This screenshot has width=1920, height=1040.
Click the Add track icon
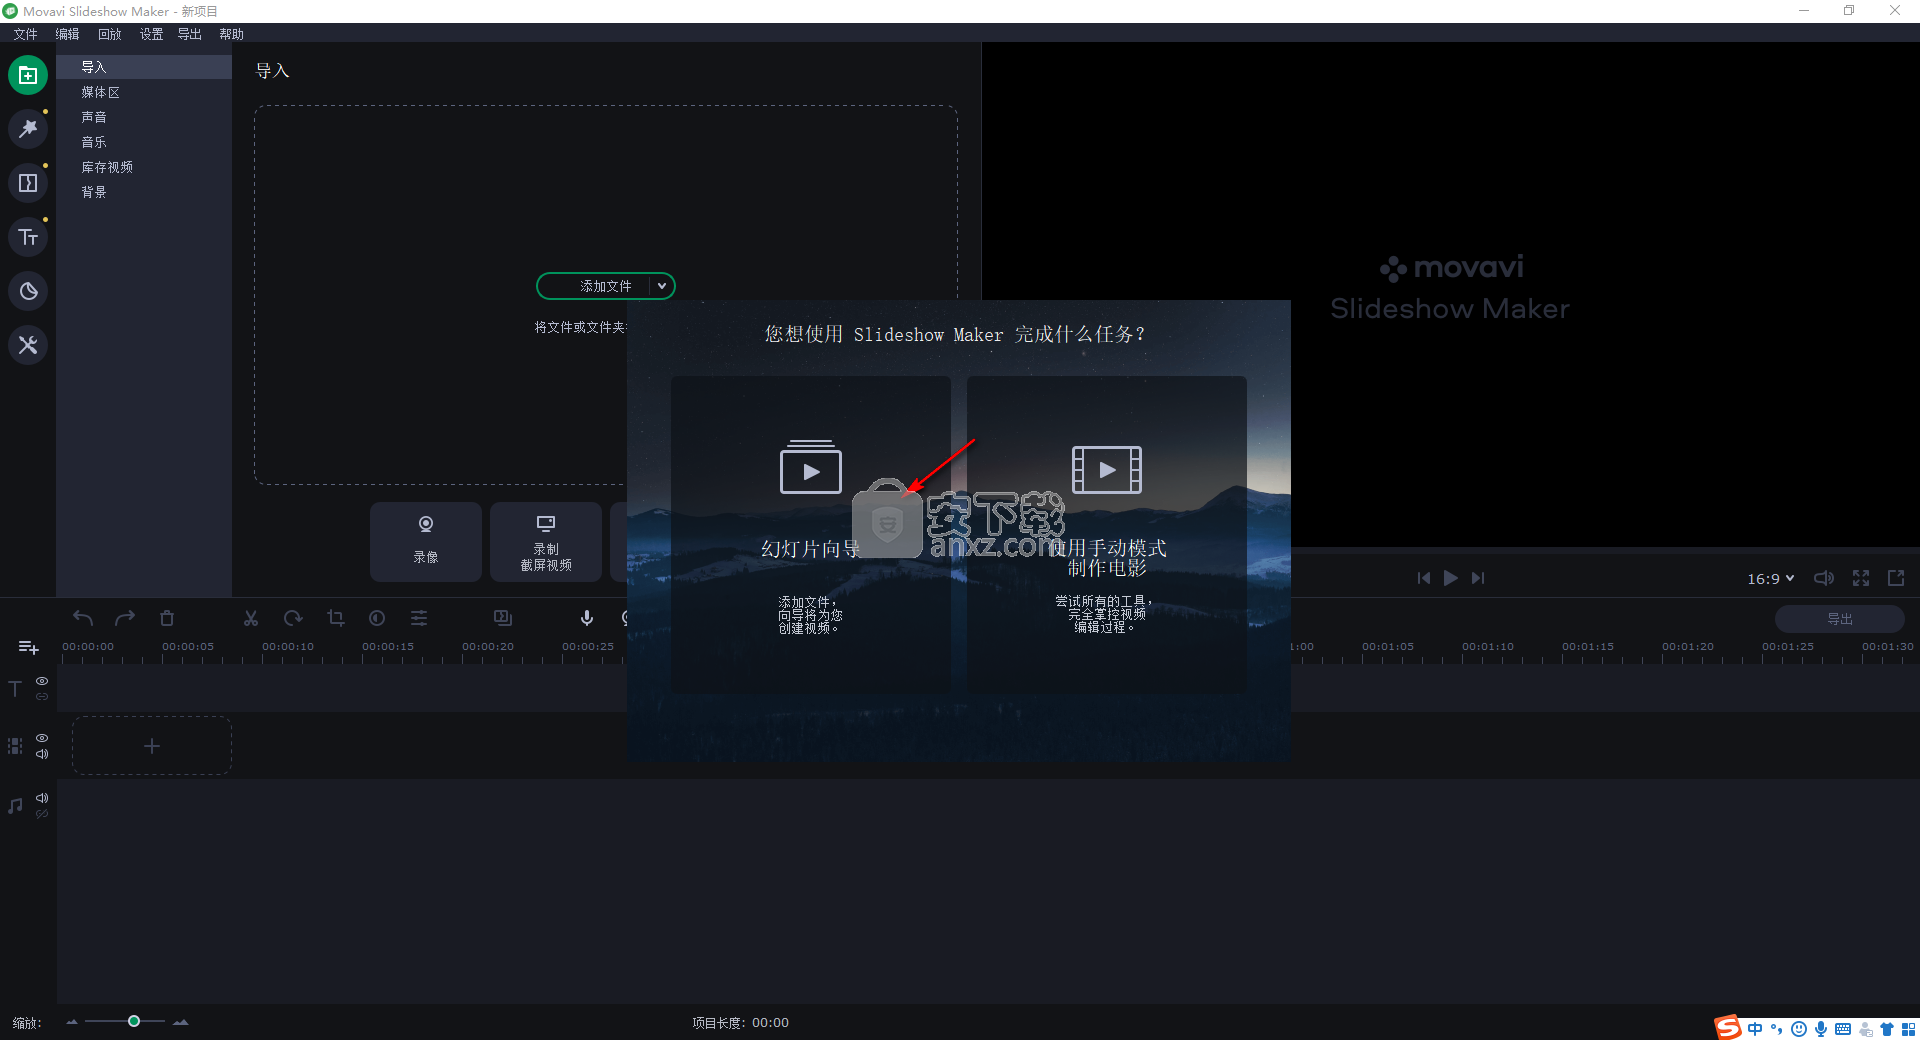pos(29,648)
